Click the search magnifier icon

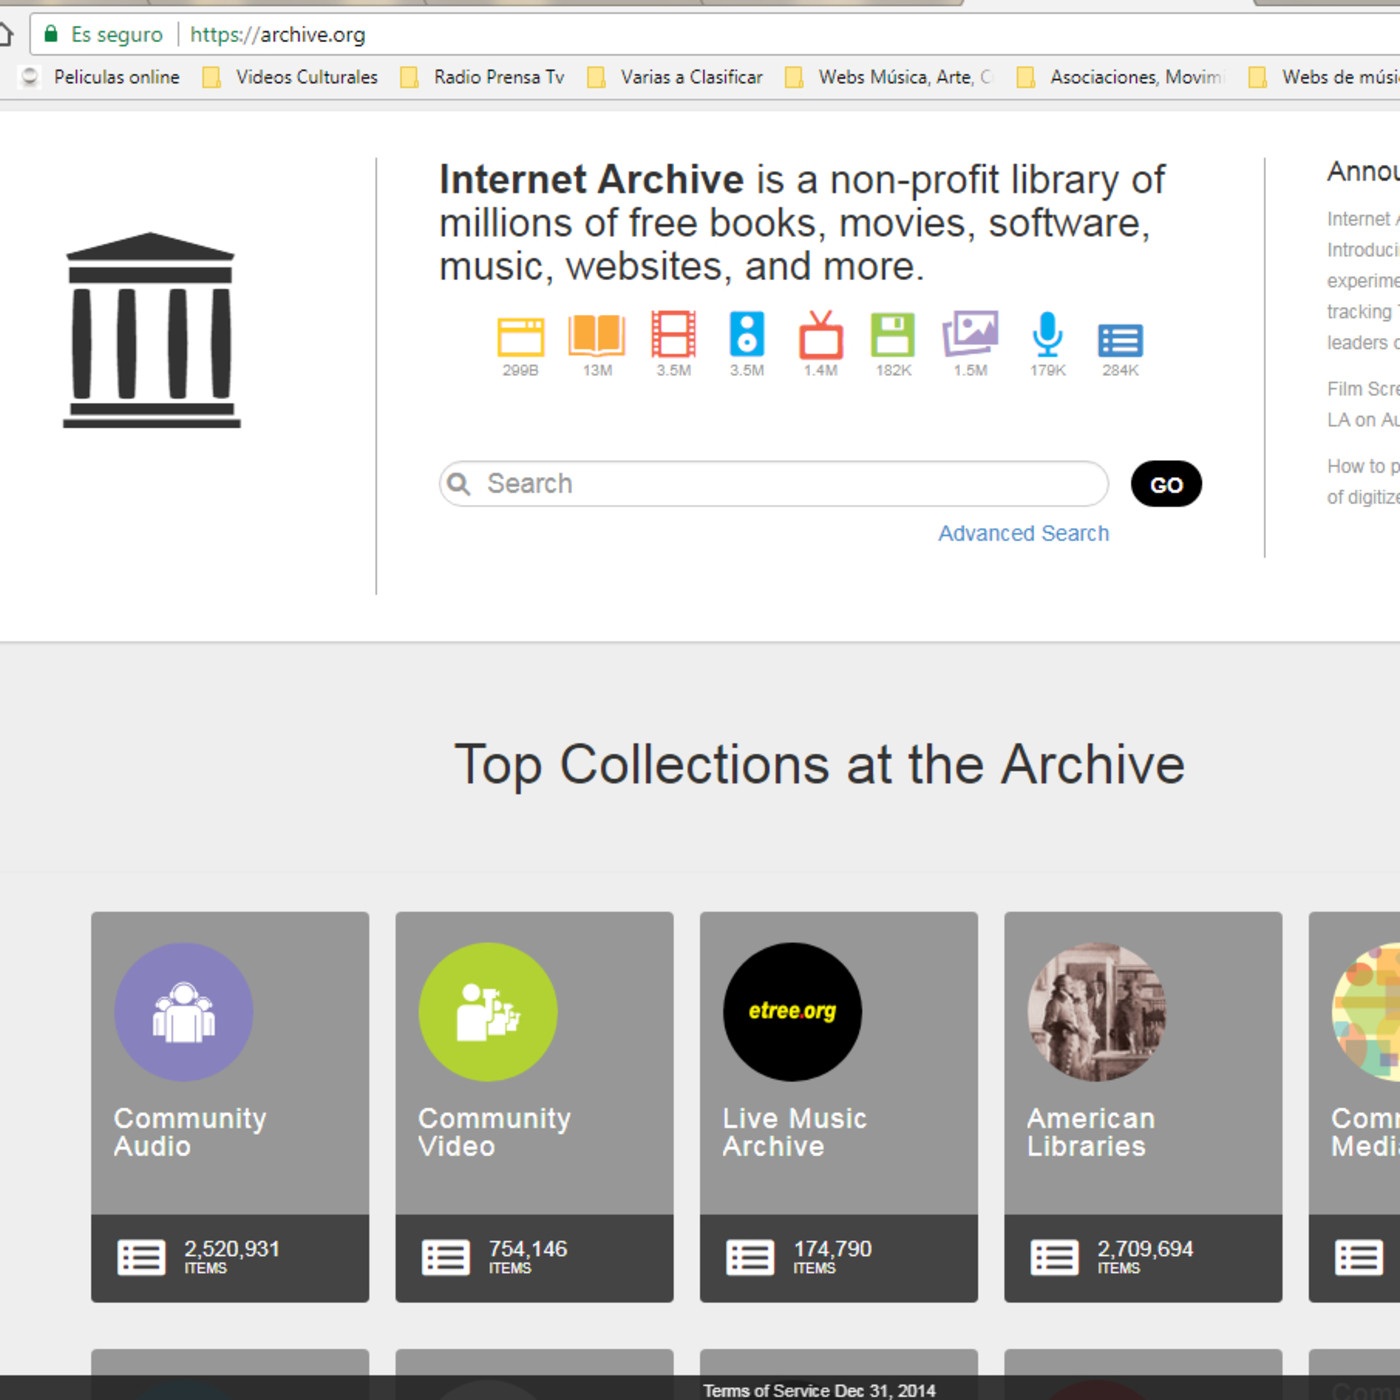pyautogui.click(x=459, y=484)
